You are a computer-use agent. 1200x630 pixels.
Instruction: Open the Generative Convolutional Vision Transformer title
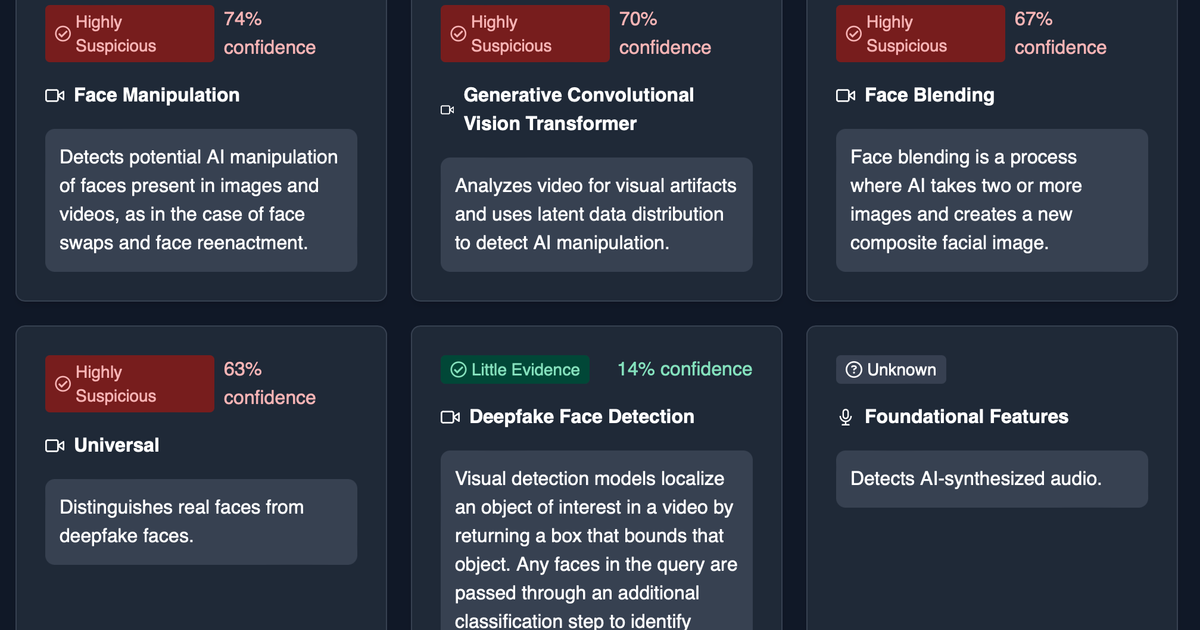(x=578, y=109)
